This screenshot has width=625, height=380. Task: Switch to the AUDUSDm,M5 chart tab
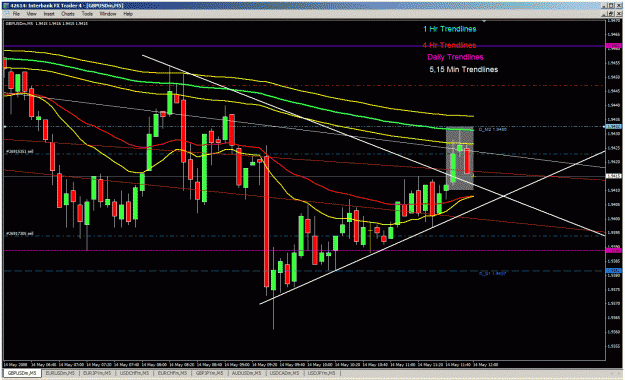tap(247, 373)
